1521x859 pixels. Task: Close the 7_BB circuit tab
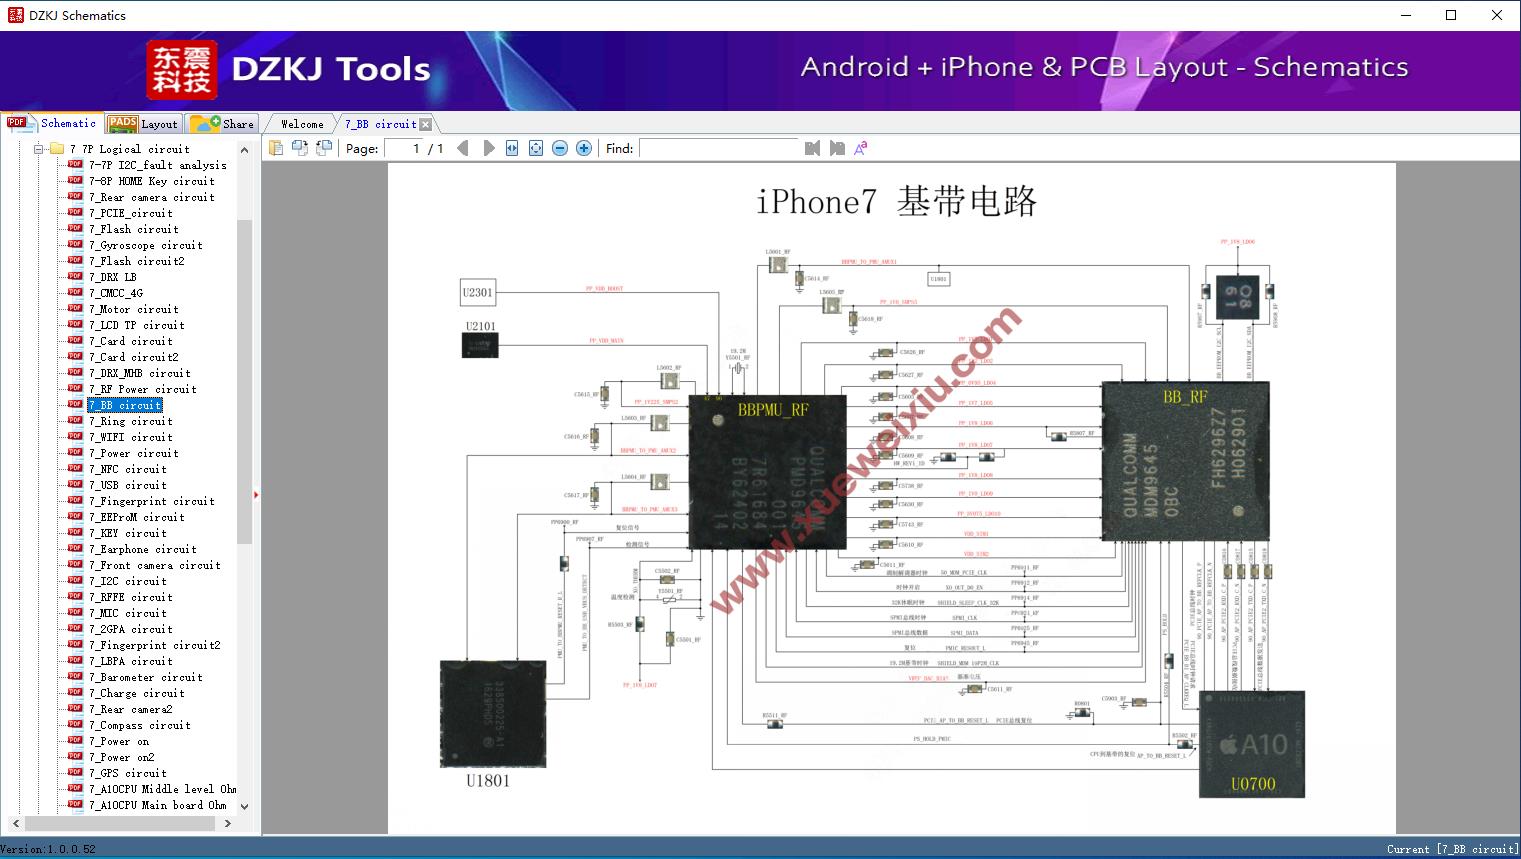pyautogui.click(x=425, y=124)
